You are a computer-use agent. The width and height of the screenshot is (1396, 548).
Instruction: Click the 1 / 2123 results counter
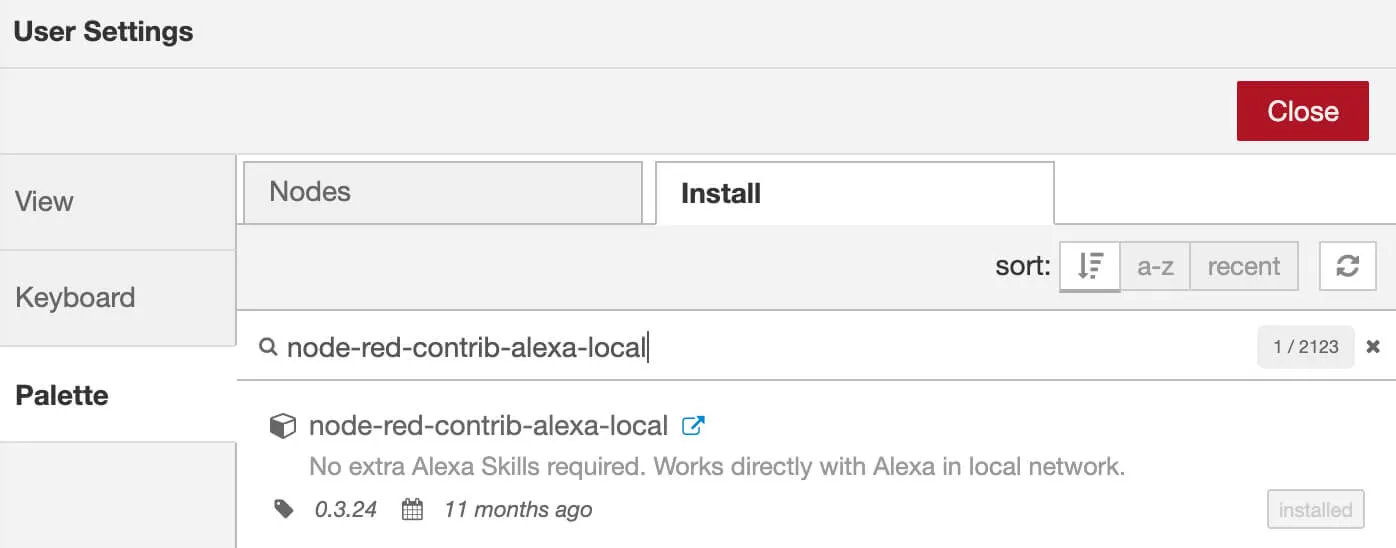click(x=1305, y=347)
